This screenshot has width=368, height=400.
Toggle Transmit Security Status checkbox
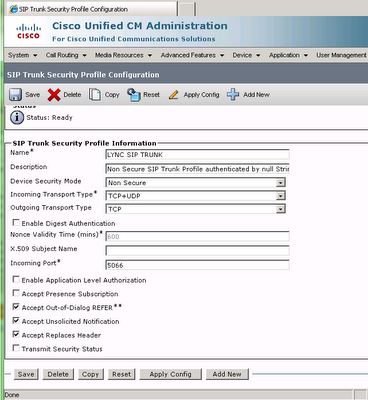16,348
